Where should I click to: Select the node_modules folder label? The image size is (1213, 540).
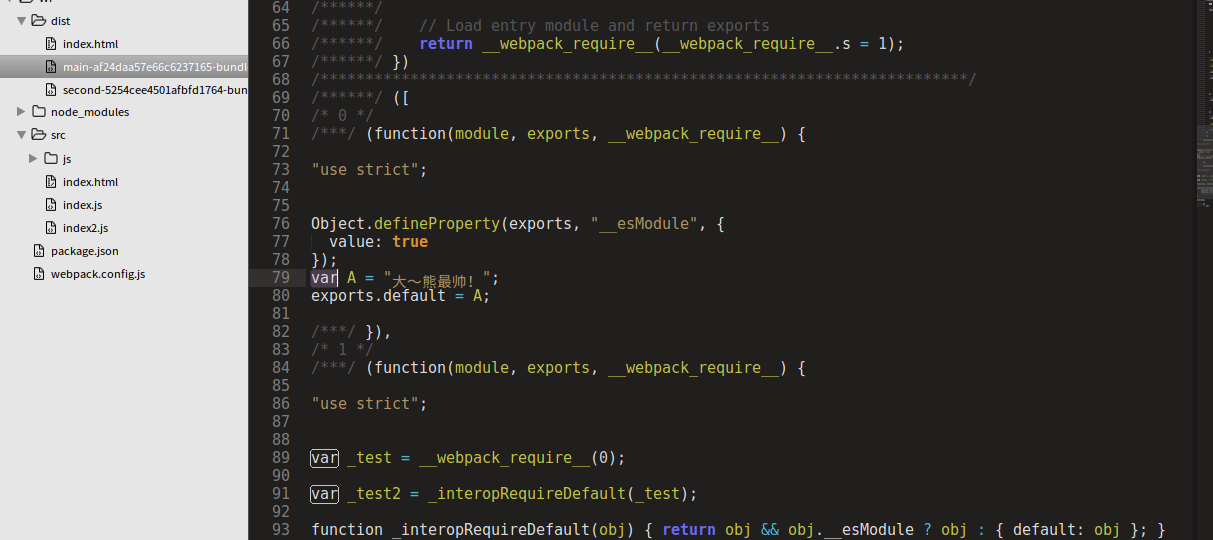[x=90, y=112]
